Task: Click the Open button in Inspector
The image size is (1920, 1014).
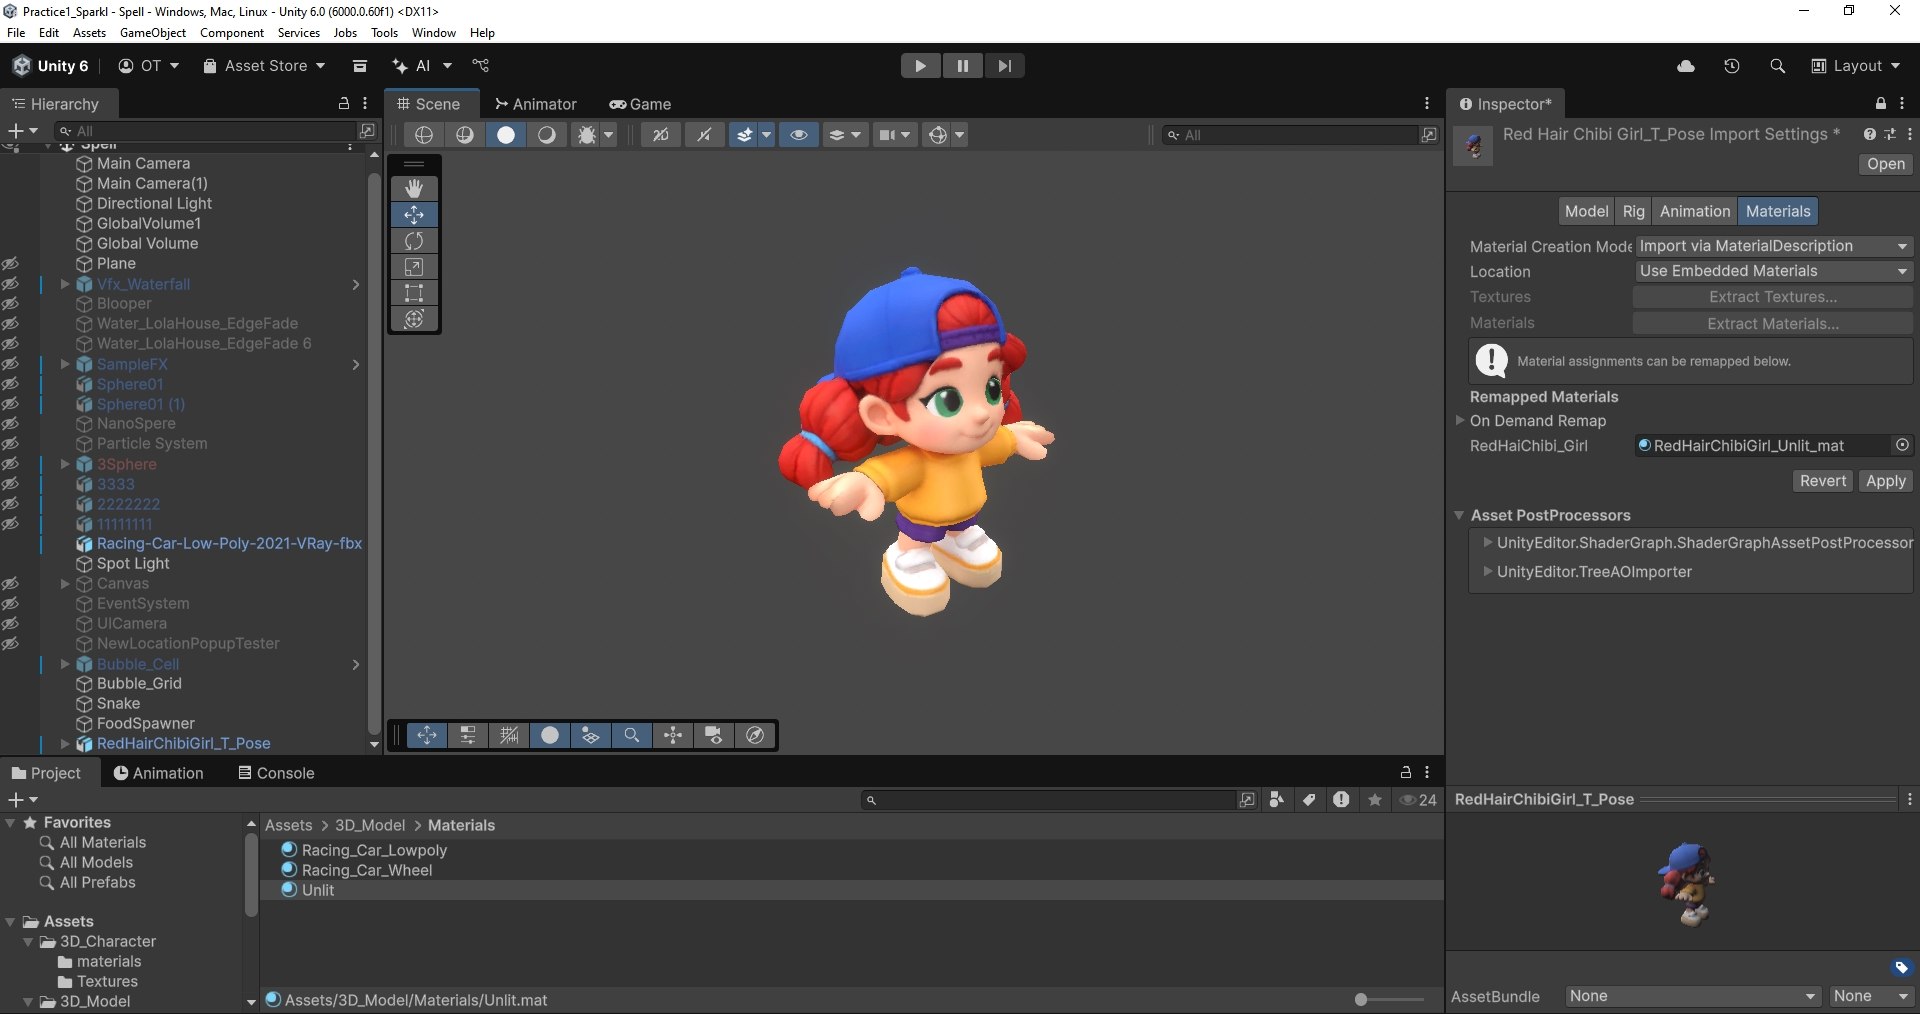Action: coord(1885,164)
